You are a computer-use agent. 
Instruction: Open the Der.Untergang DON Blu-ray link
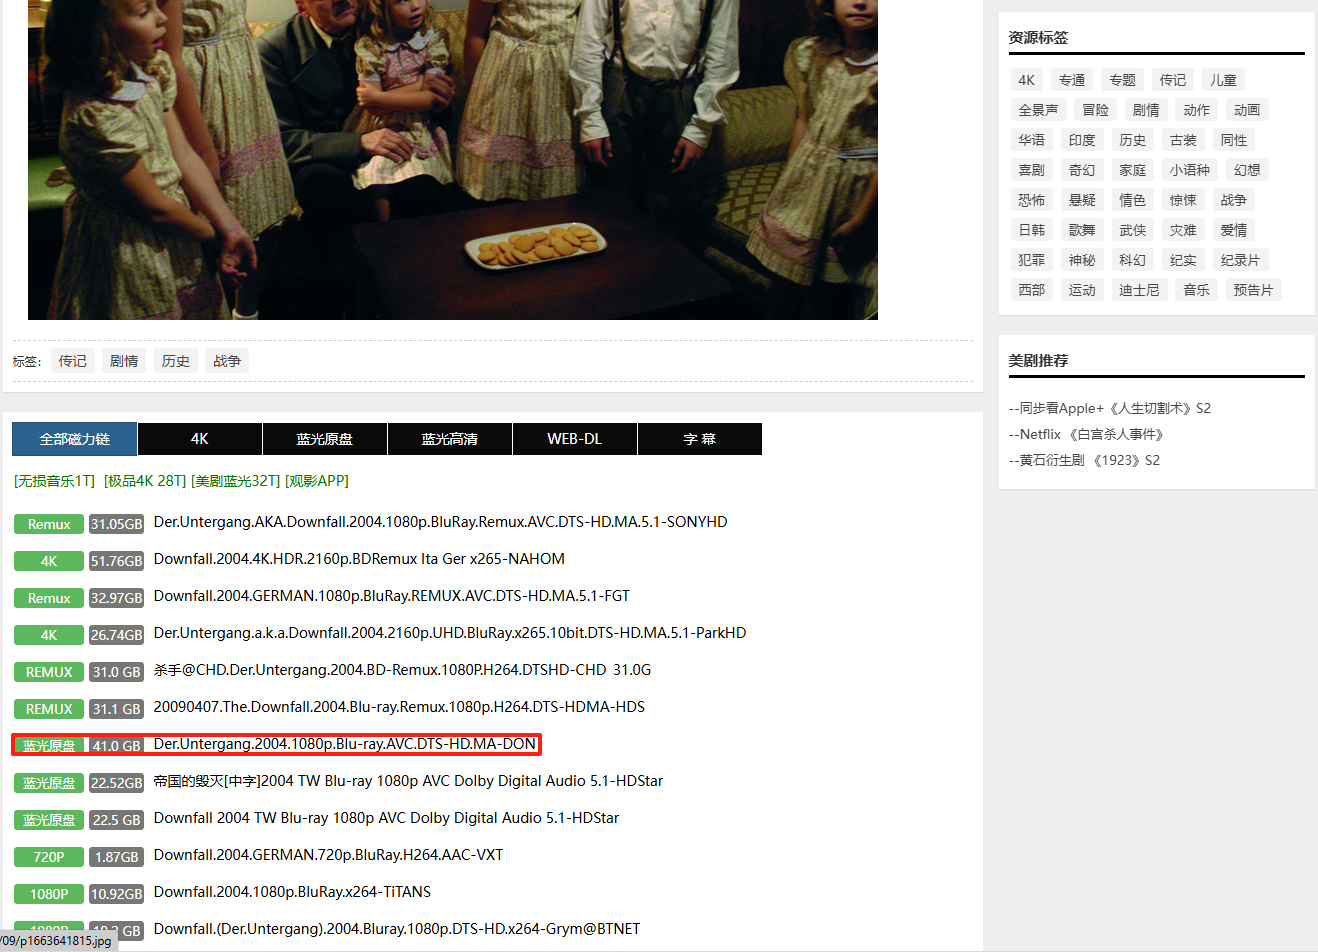(345, 744)
